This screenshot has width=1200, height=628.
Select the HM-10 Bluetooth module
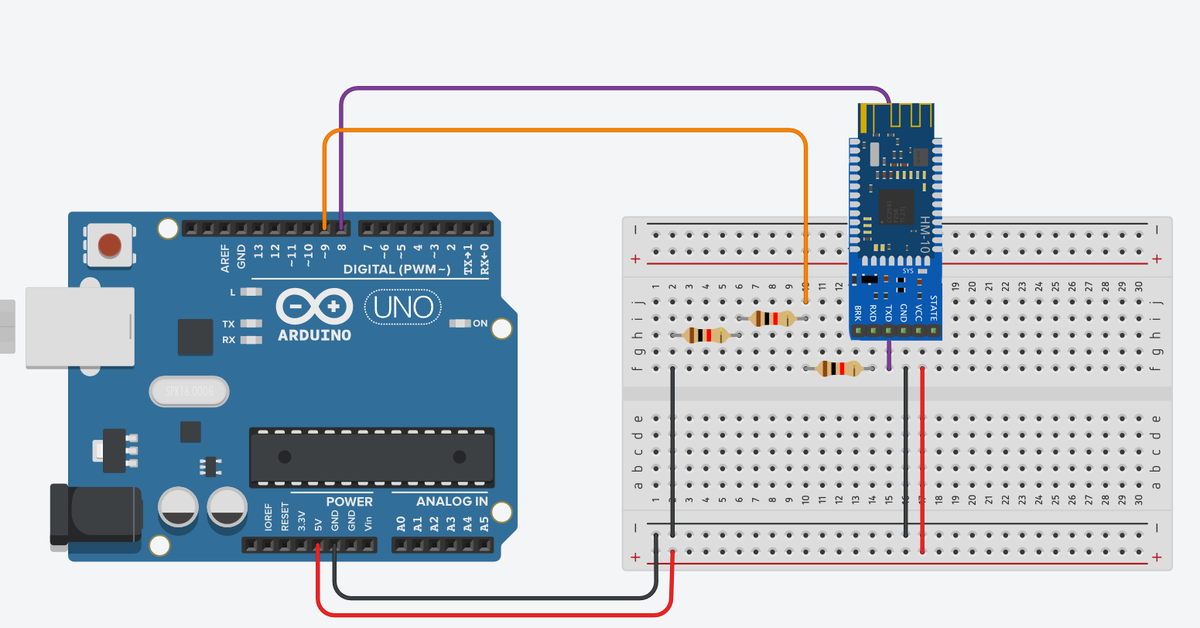tap(895, 222)
